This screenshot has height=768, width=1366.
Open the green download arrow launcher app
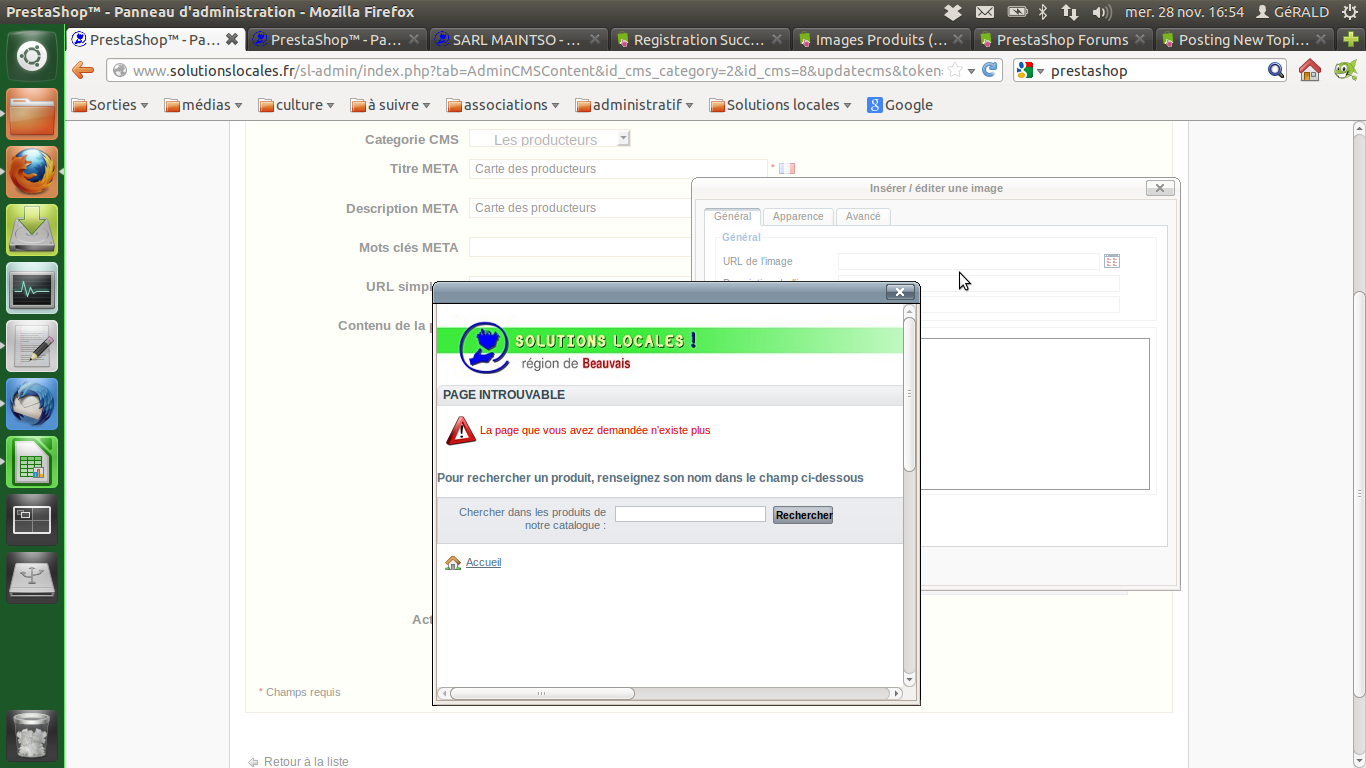pos(32,230)
